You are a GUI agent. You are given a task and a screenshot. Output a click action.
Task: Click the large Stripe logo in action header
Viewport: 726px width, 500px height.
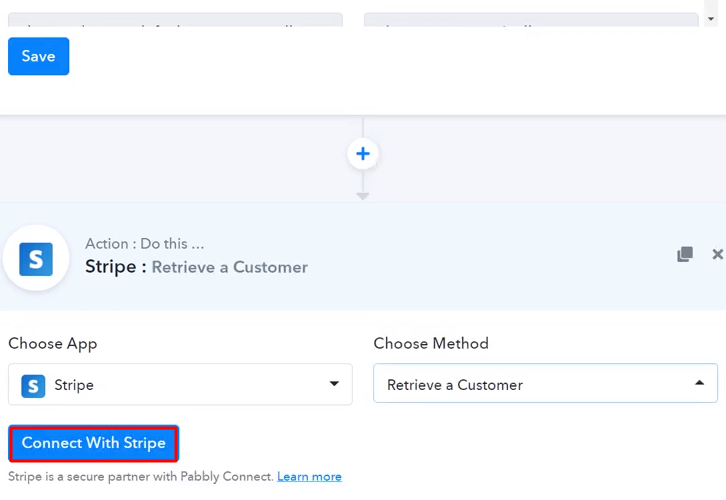pos(36,258)
